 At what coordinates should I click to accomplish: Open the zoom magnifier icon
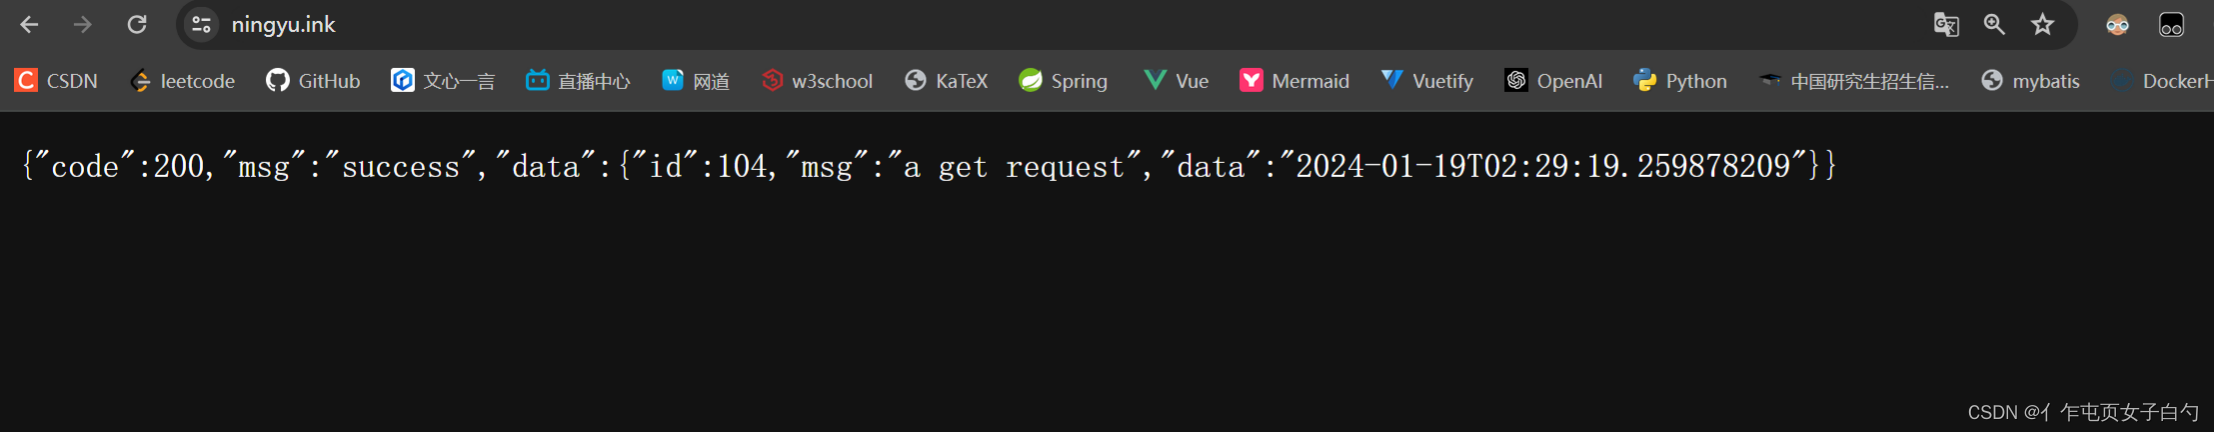coord(1994,24)
